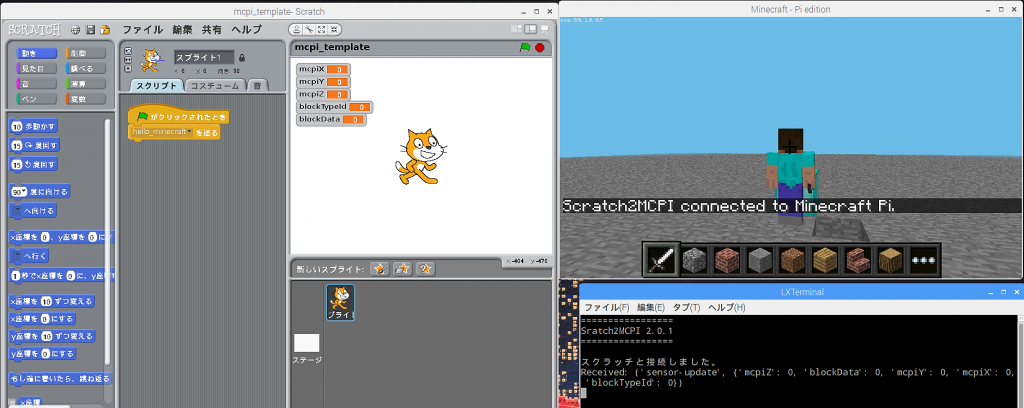Toggle the sprite drag lock icon
The image size is (1024, 408).
242,57
